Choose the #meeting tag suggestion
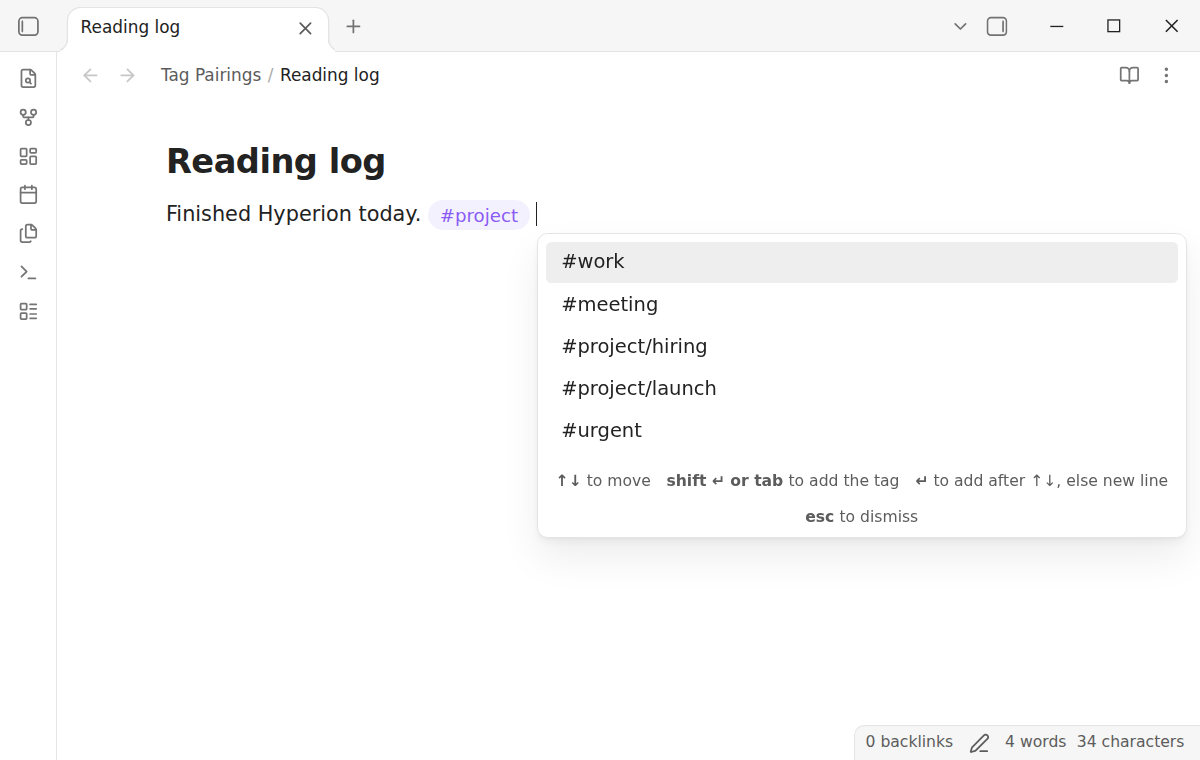1200x760 pixels. pos(862,304)
